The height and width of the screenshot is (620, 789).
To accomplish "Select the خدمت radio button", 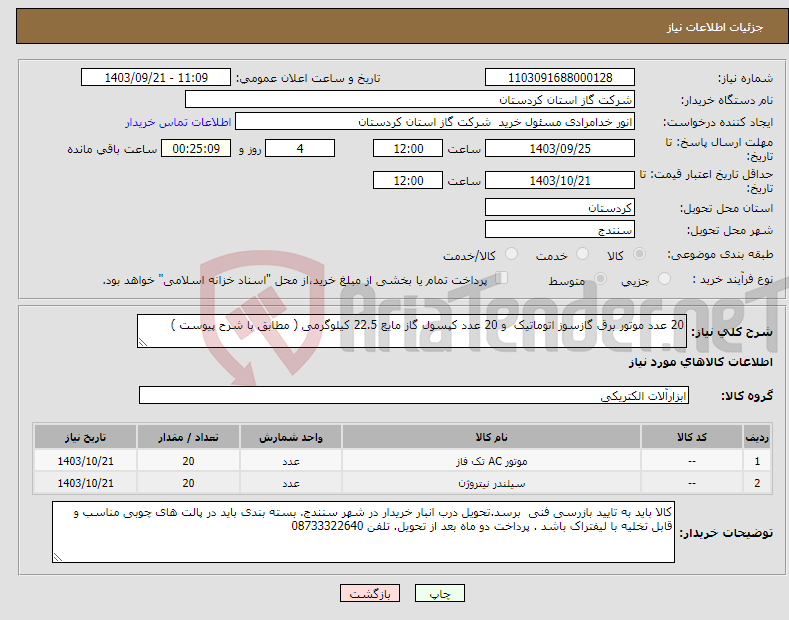I will click(582, 254).
